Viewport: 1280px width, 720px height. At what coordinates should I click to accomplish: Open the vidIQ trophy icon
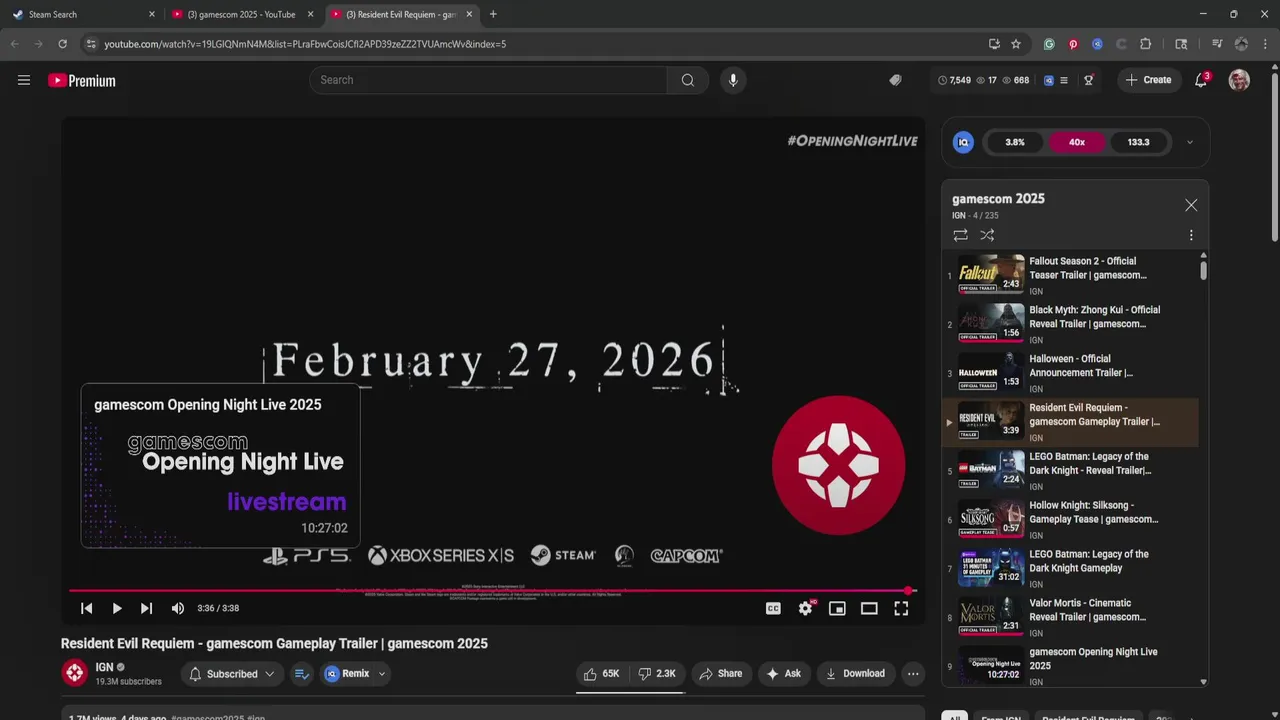tap(1089, 80)
